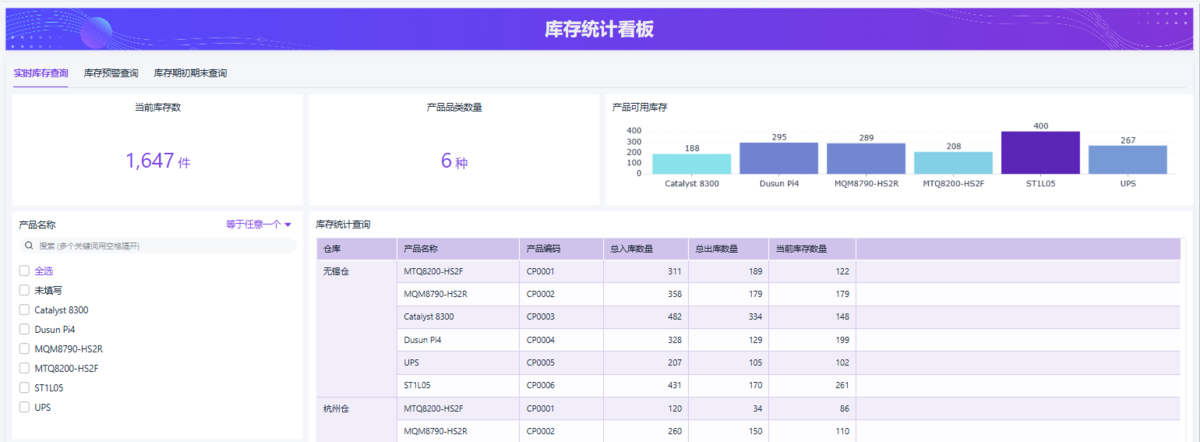Click the 当前库存数量 column header
Image resolution: width=1200 pixels, height=442 pixels.
pyautogui.click(x=803, y=249)
